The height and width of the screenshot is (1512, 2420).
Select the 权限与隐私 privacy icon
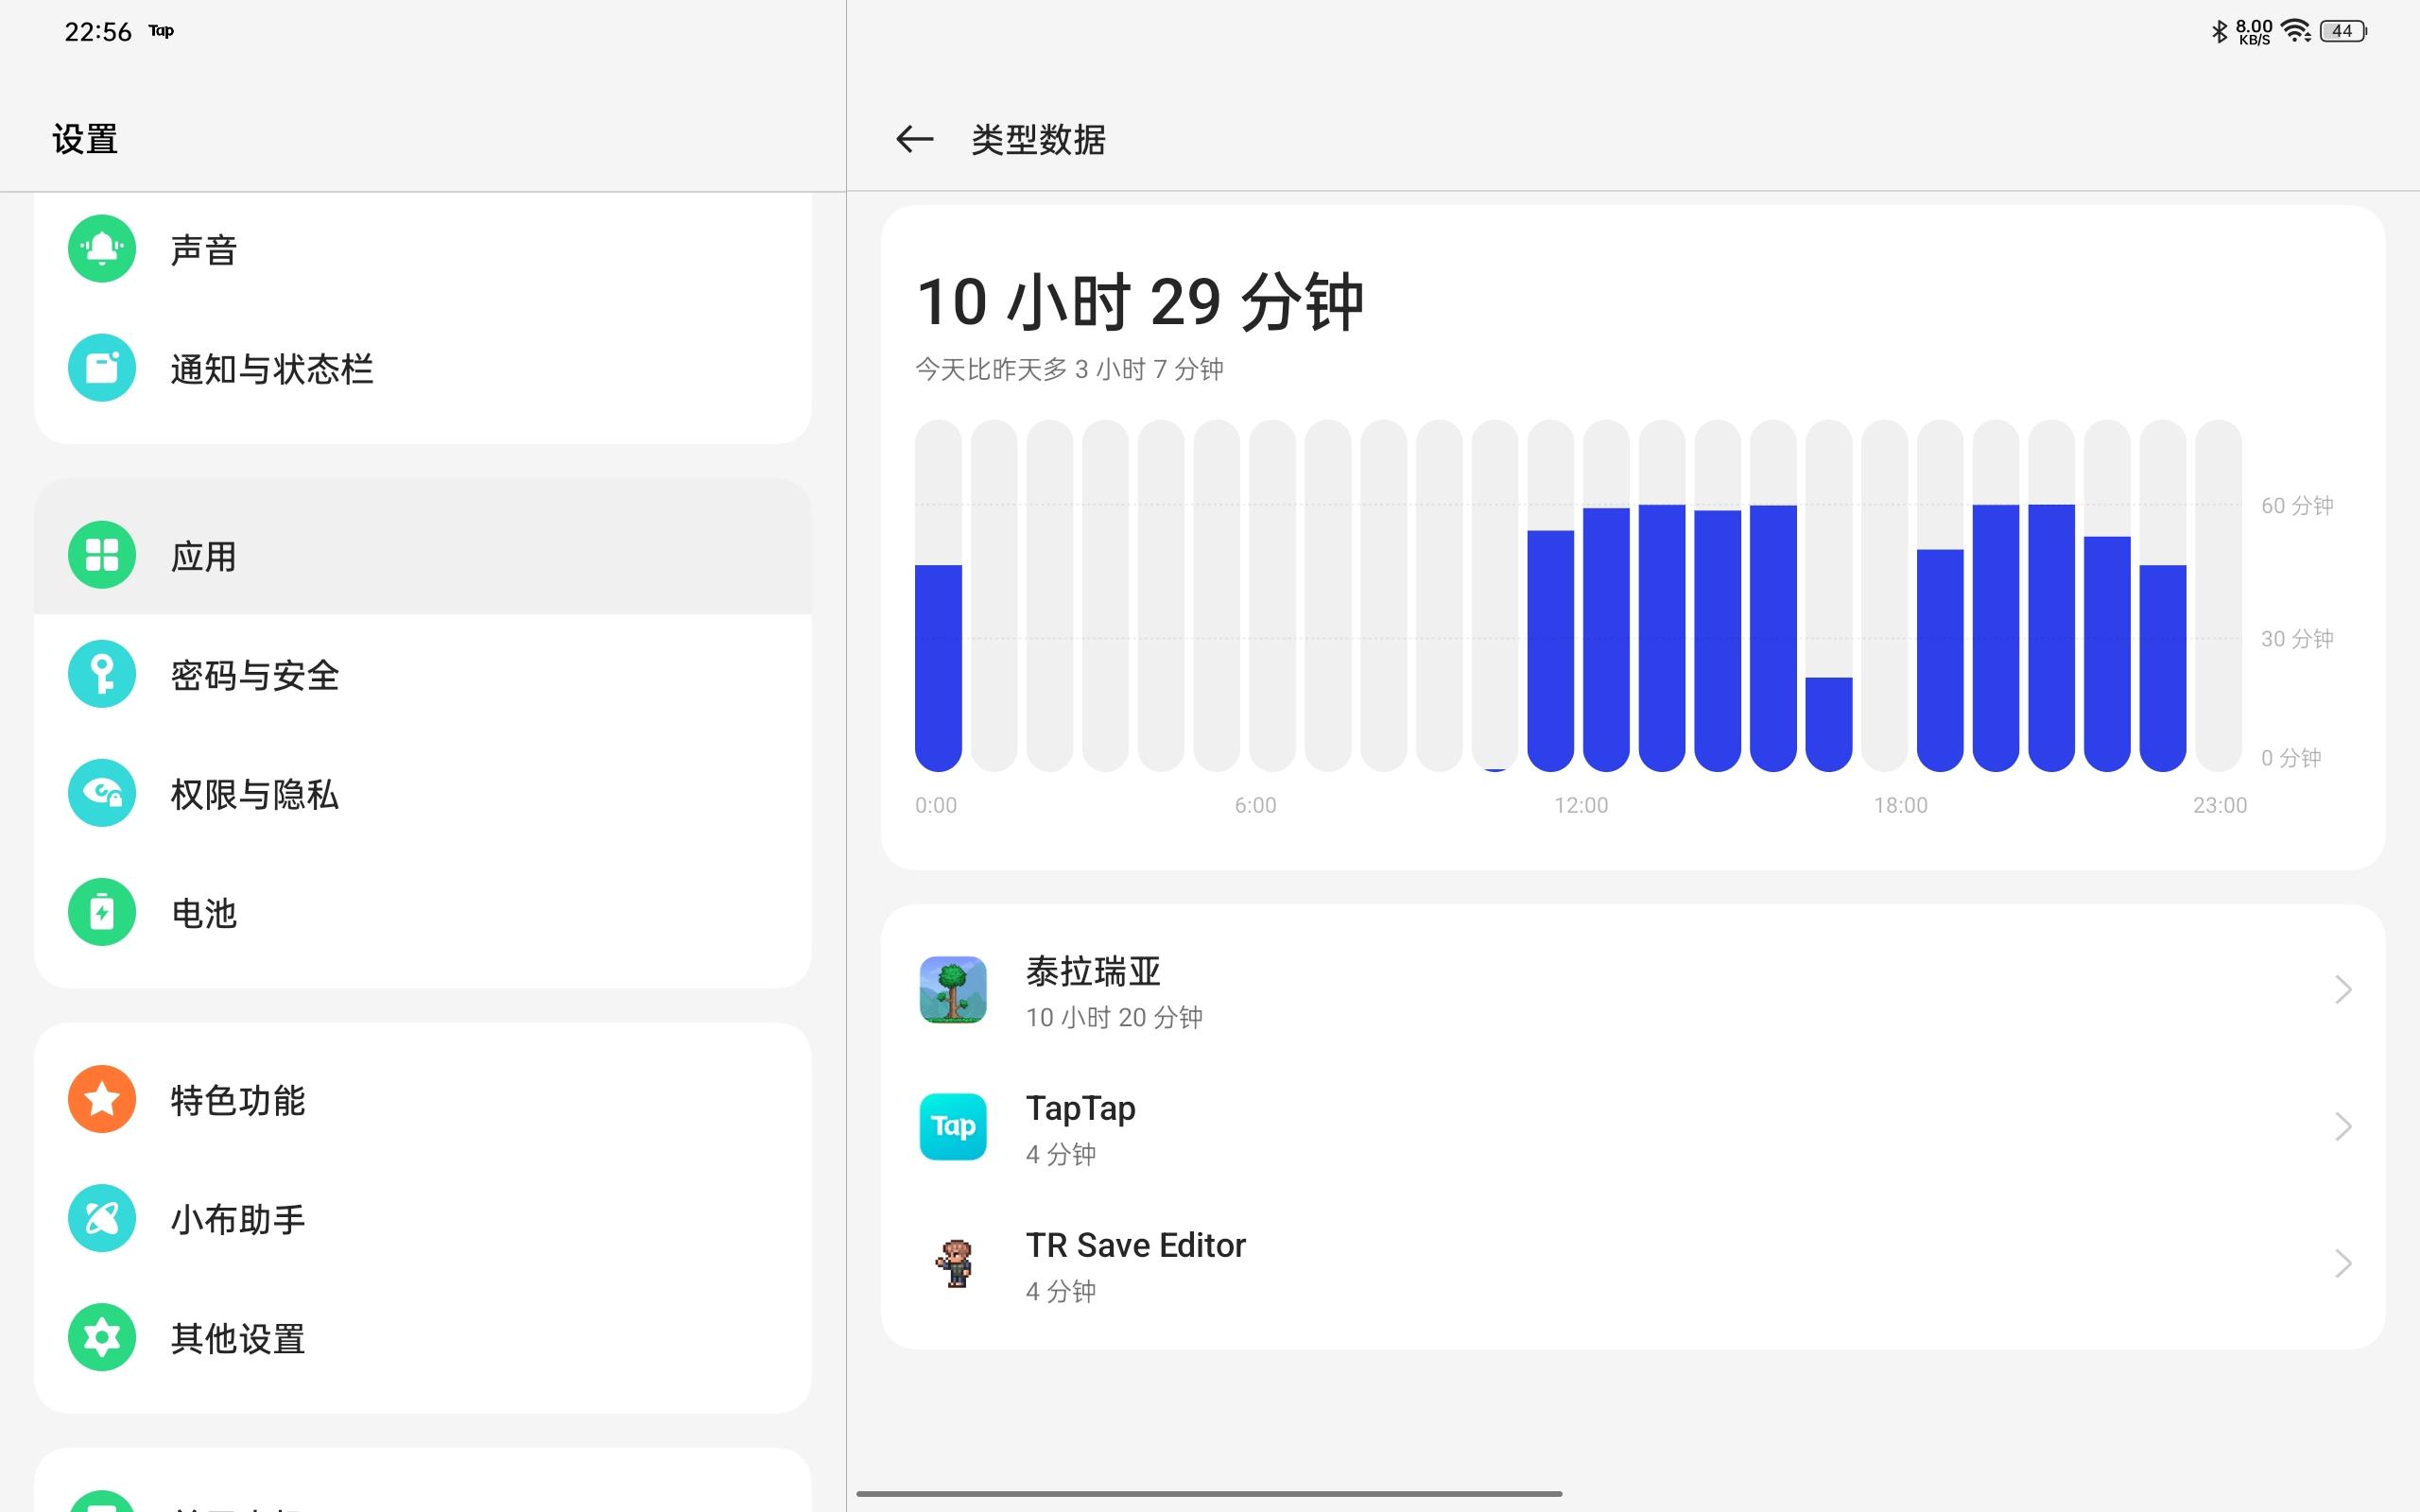101,793
